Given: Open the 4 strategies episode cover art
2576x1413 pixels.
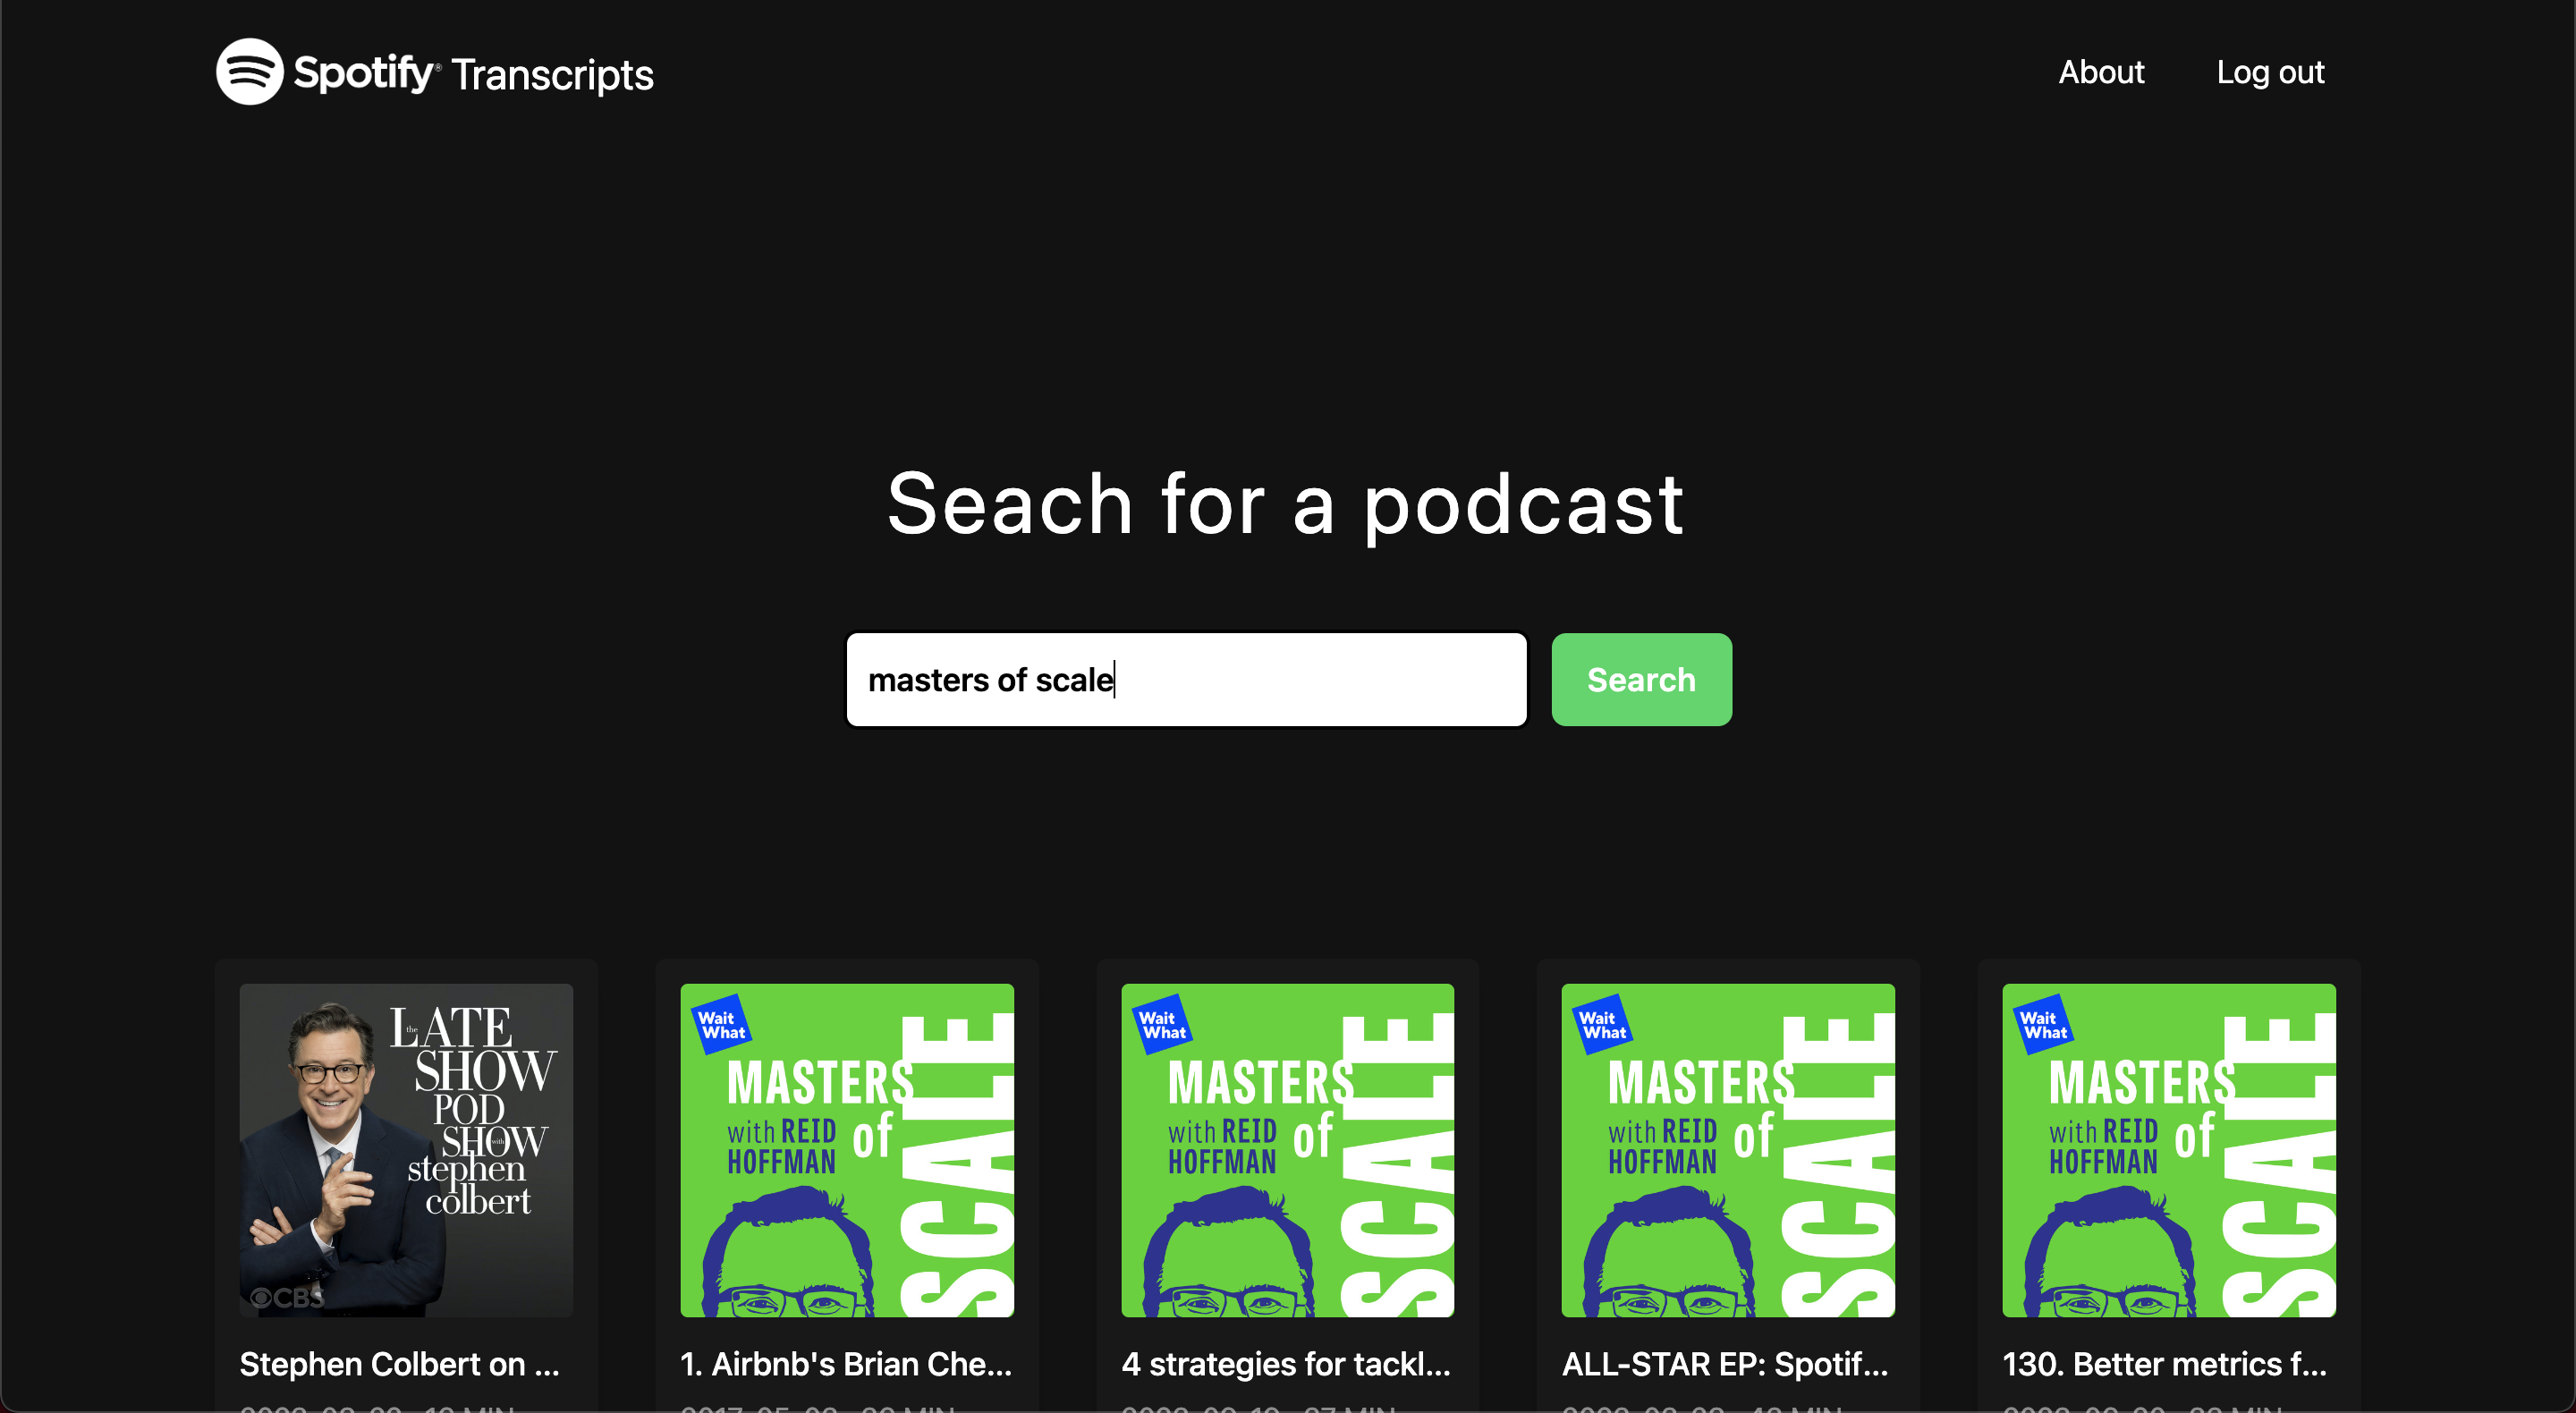Looking at the screenshot, I should click(1287, 1149).
